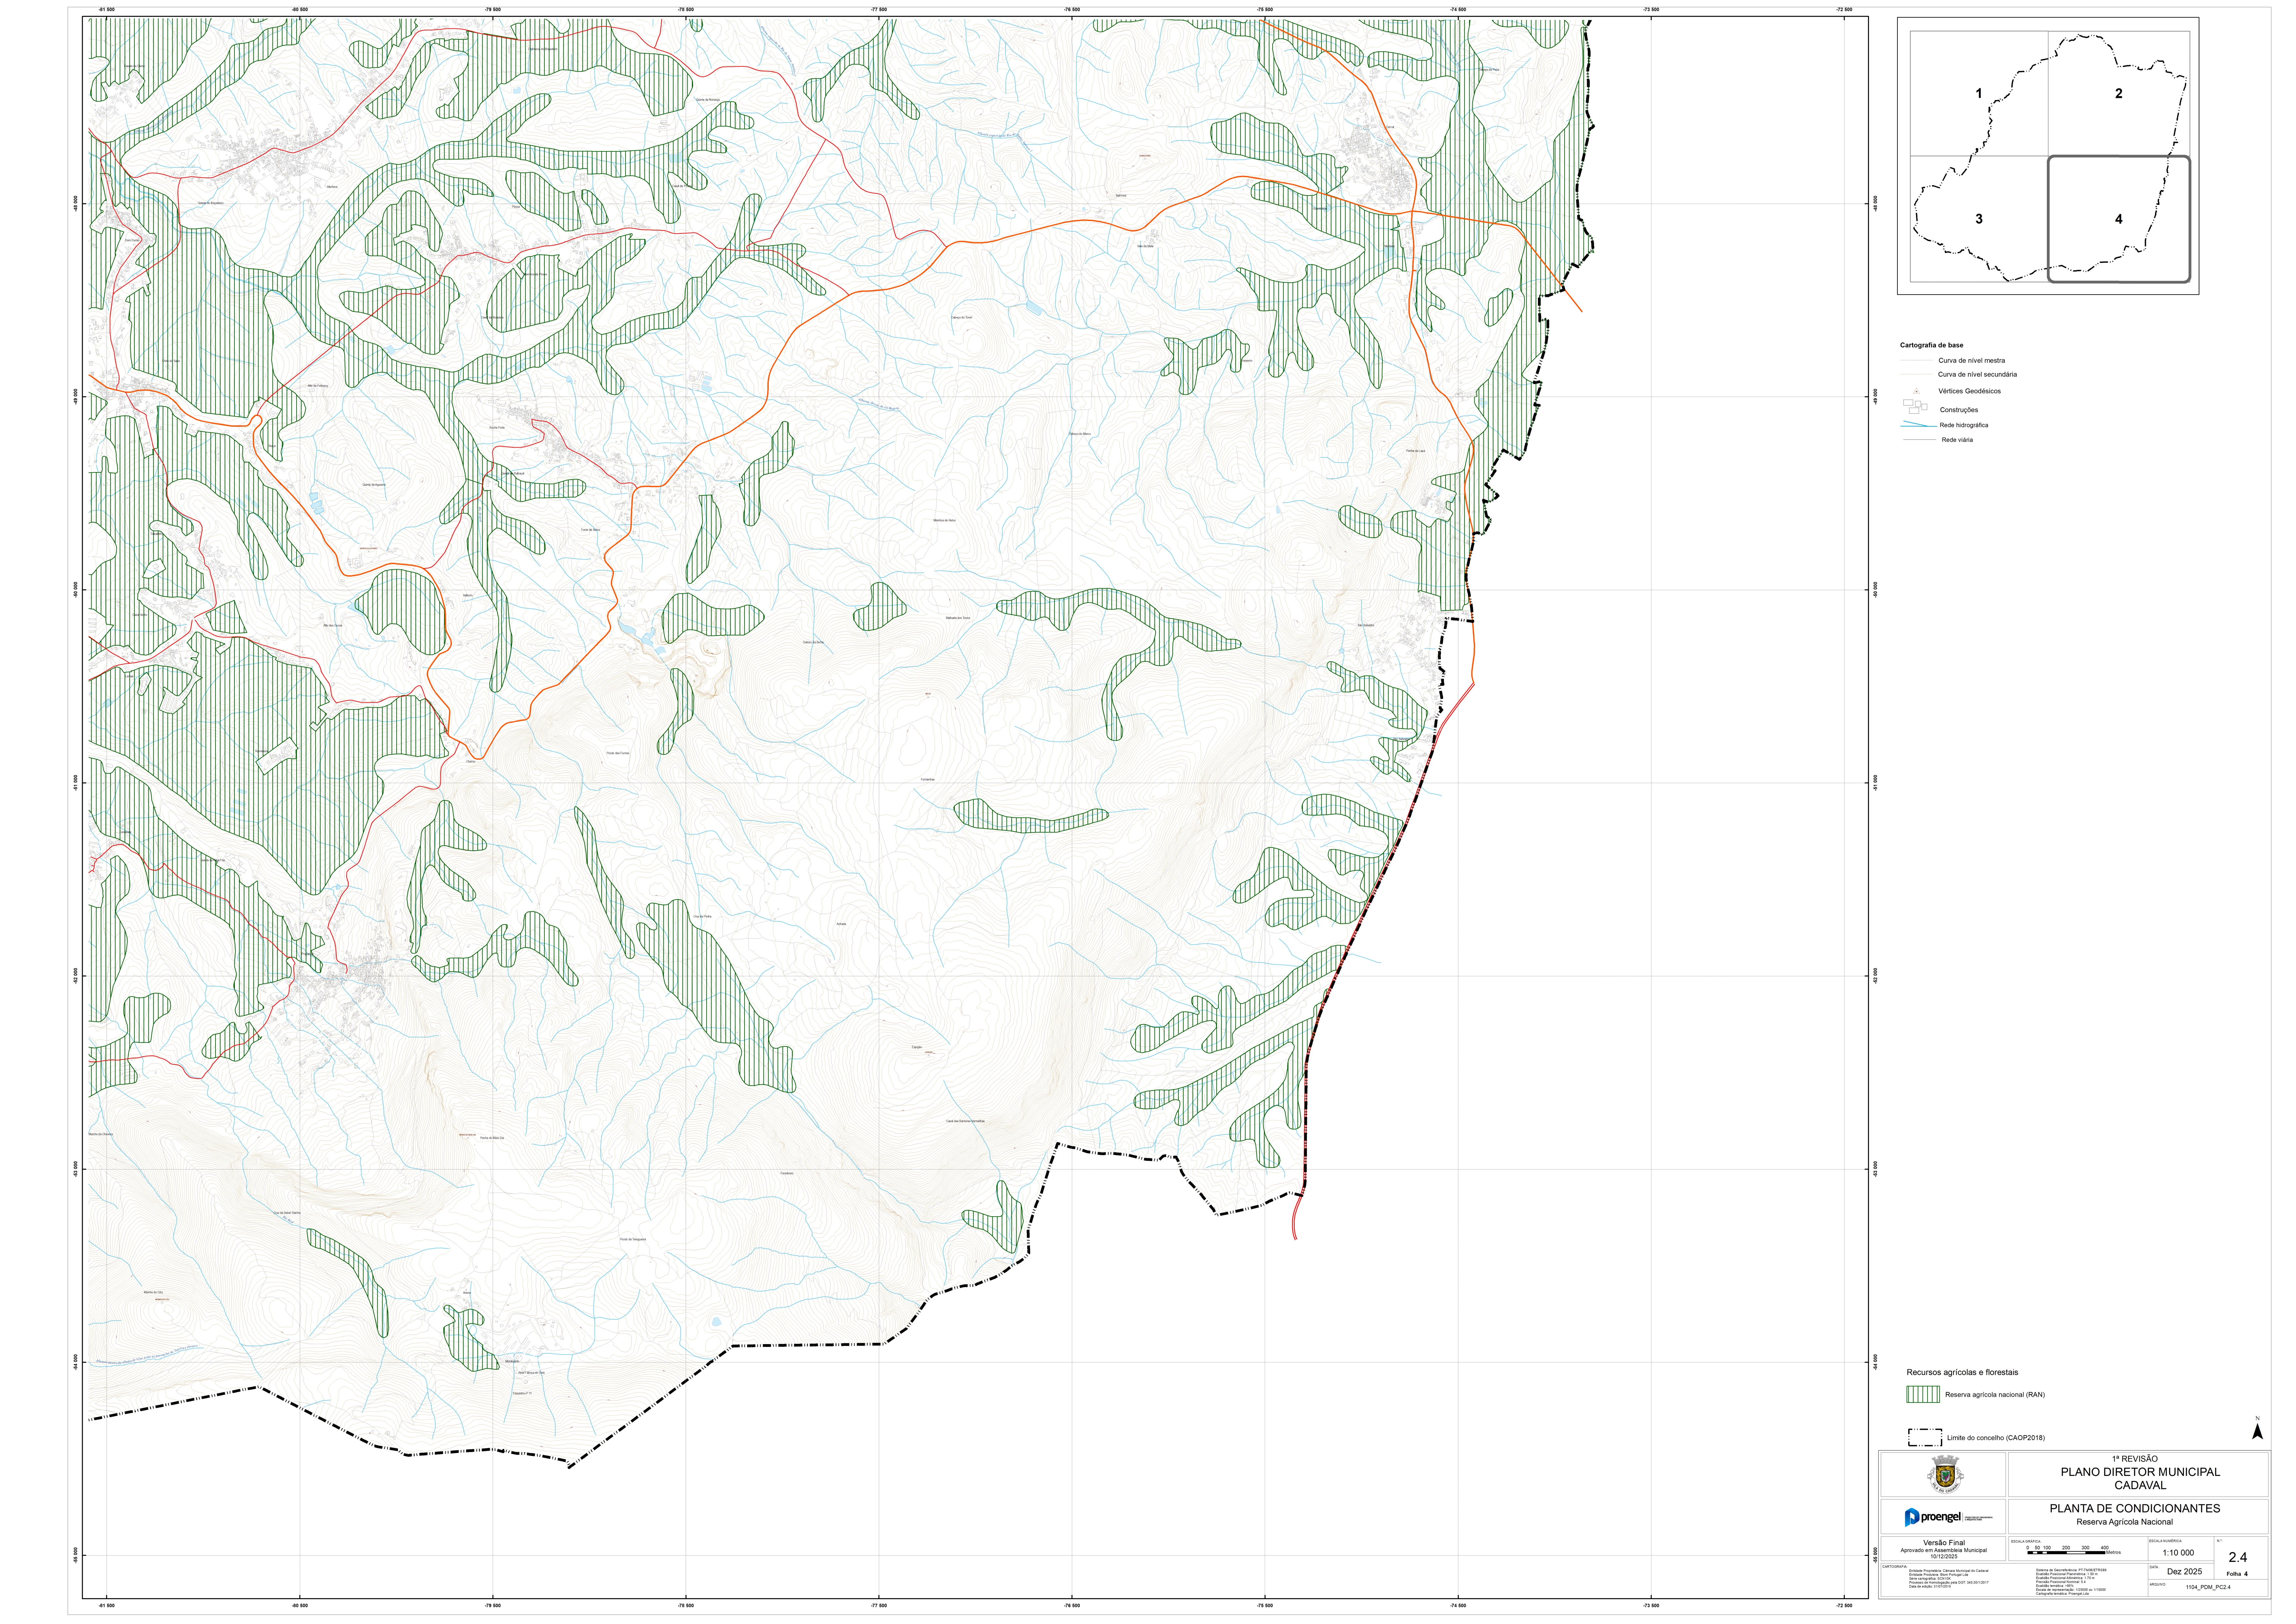The image size is (2296, 1624).
Task: Click the Curva de nível mestra line sample
Action: tap(1916, 360)
